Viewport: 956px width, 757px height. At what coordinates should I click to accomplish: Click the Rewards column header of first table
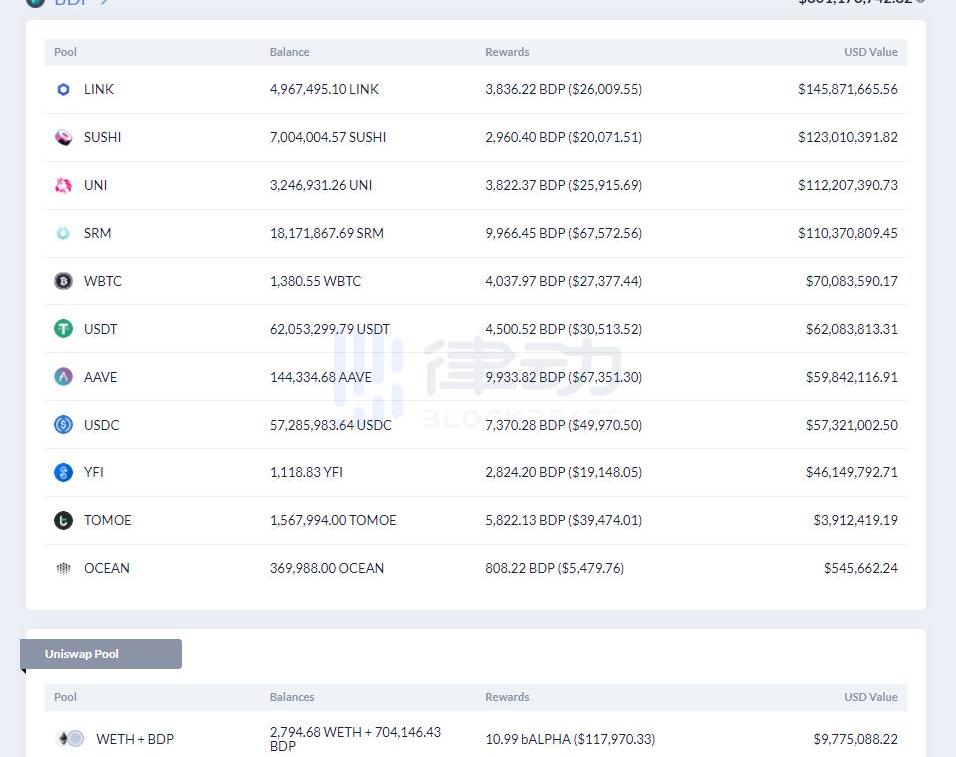(507, 52)
